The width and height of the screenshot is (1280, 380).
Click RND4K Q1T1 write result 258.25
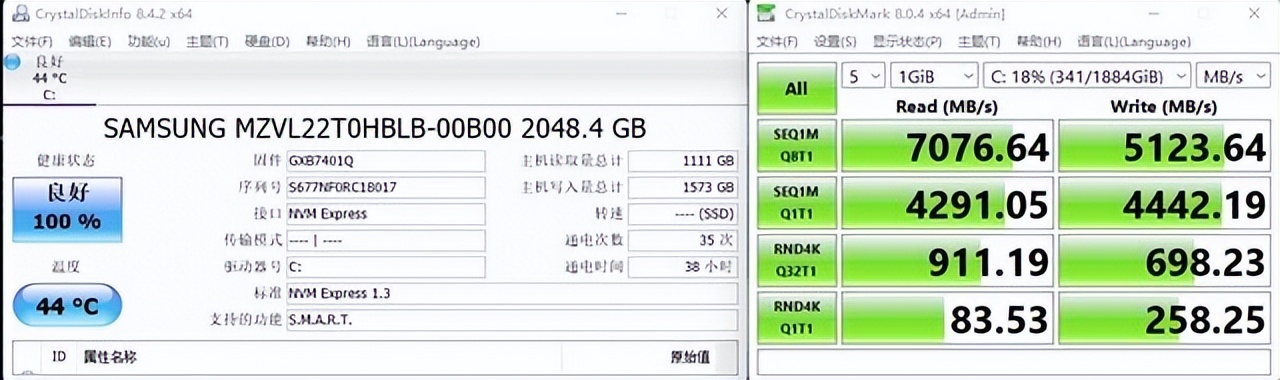pyautogui.click(x=1165, y=318)
